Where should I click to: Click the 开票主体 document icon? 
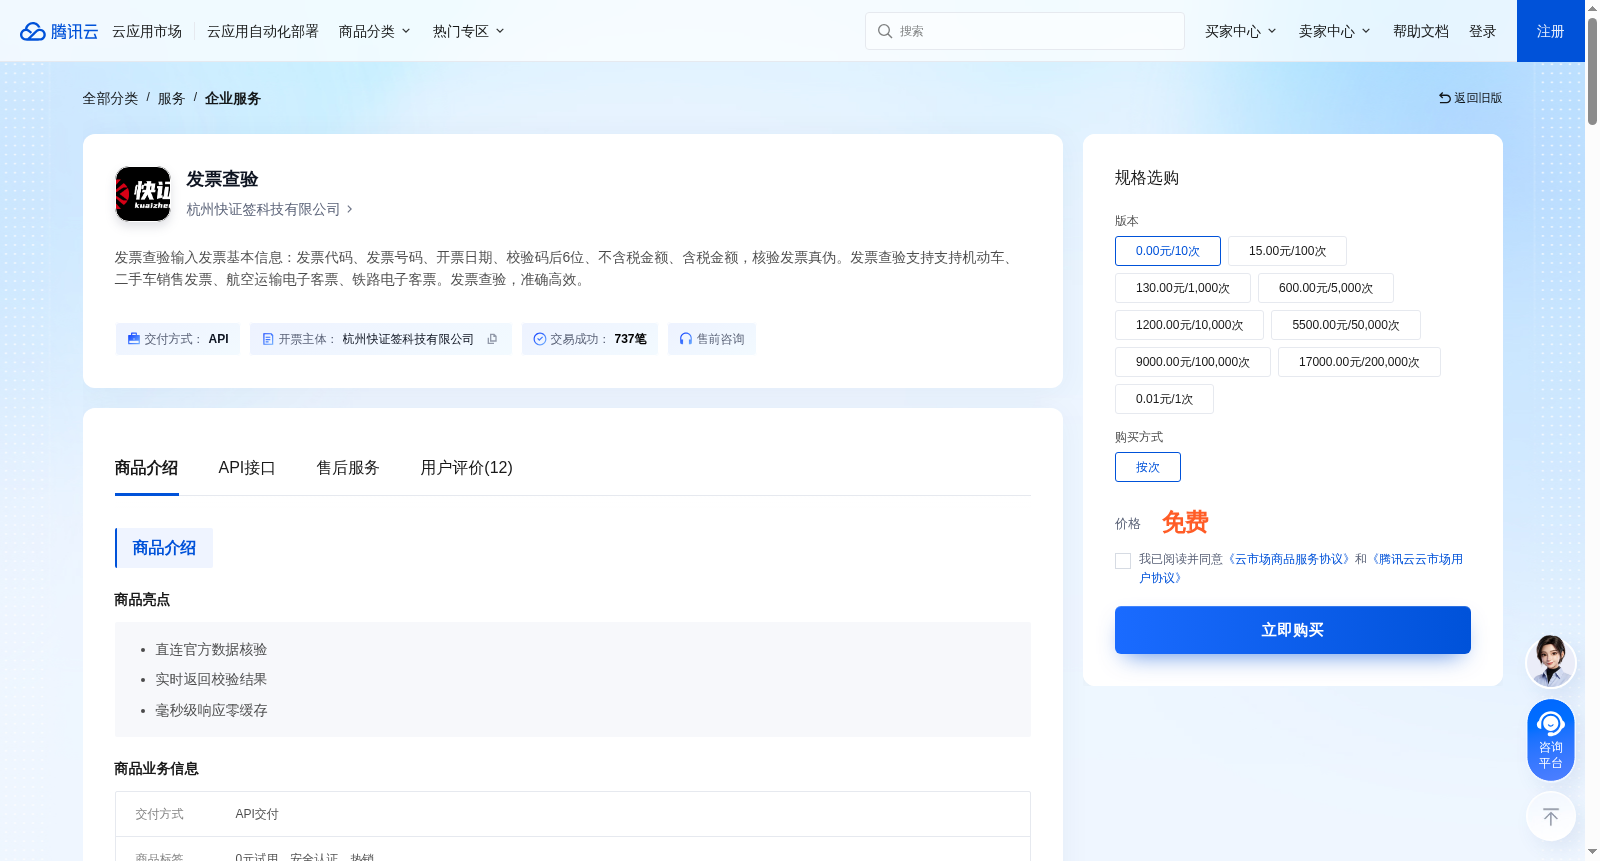pos(268,339)
